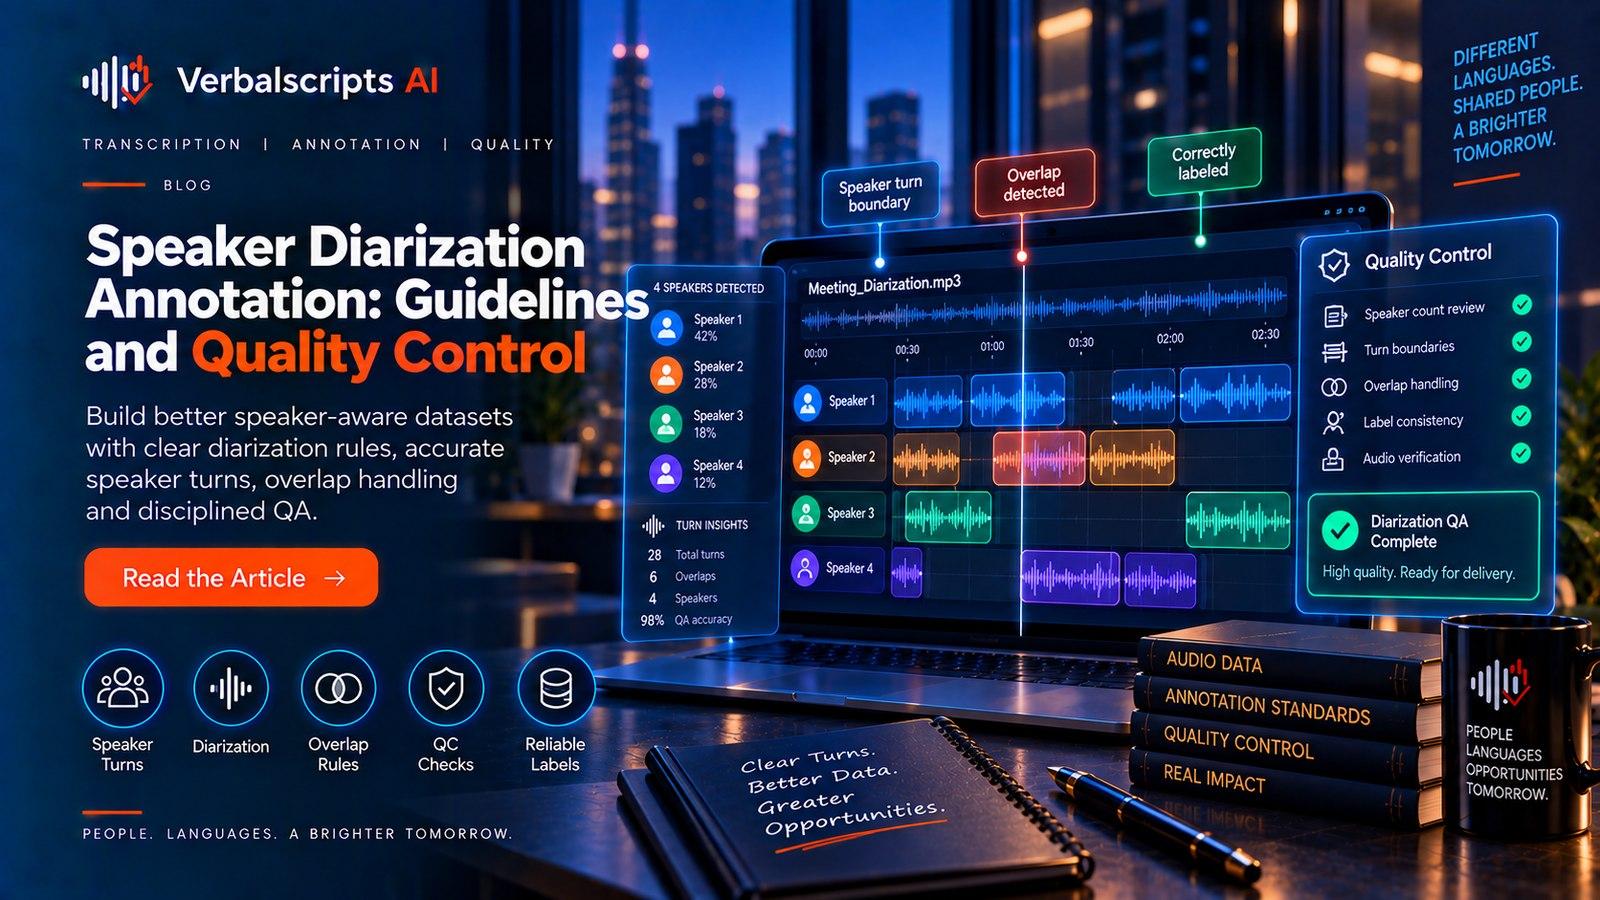Click the Overlap handling circles icon

click(1334, 387)
